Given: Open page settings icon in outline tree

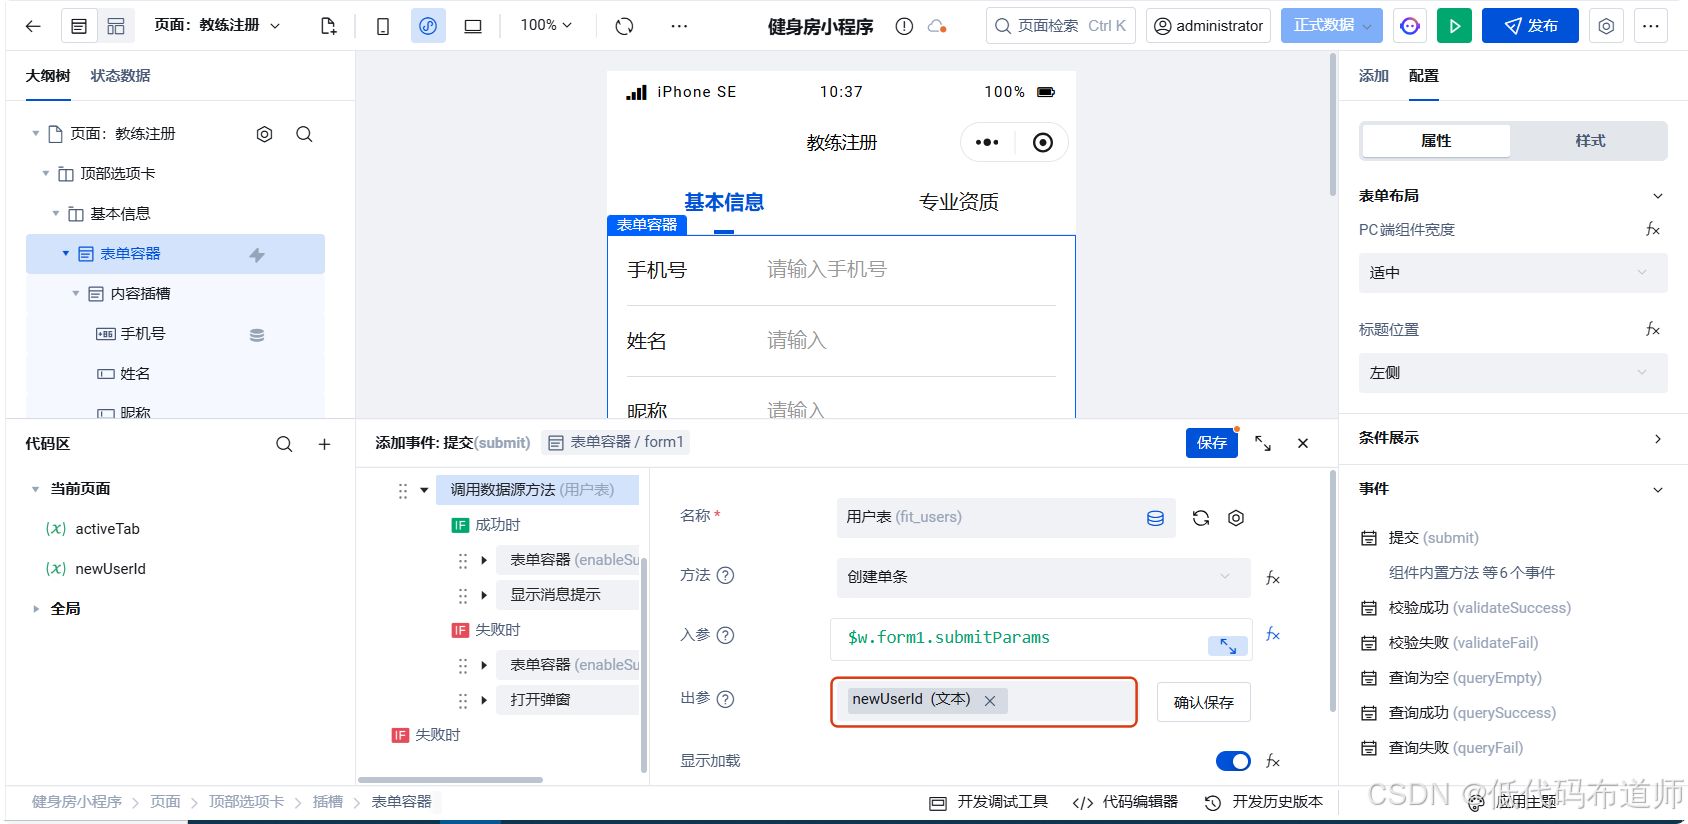Looking at the screenshot, I should tap(264, 134).
